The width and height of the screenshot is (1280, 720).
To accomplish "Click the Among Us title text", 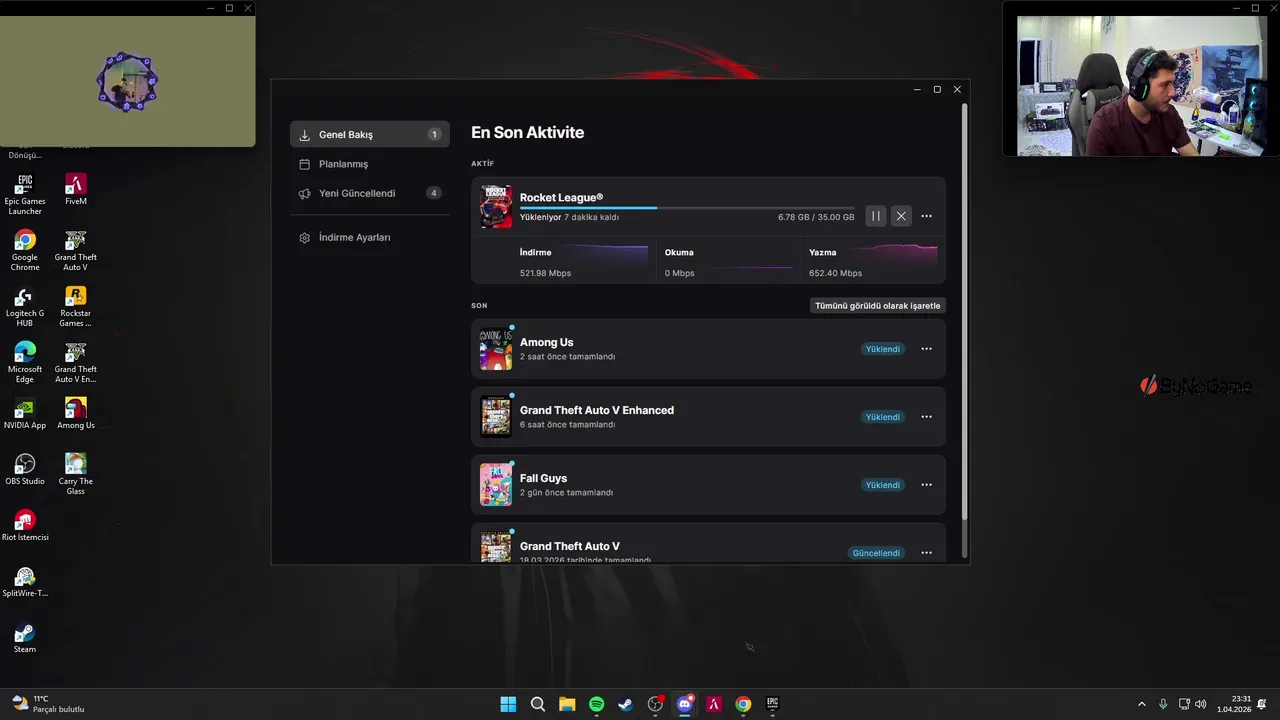I will pyautogui.click(x=546, y=342).
